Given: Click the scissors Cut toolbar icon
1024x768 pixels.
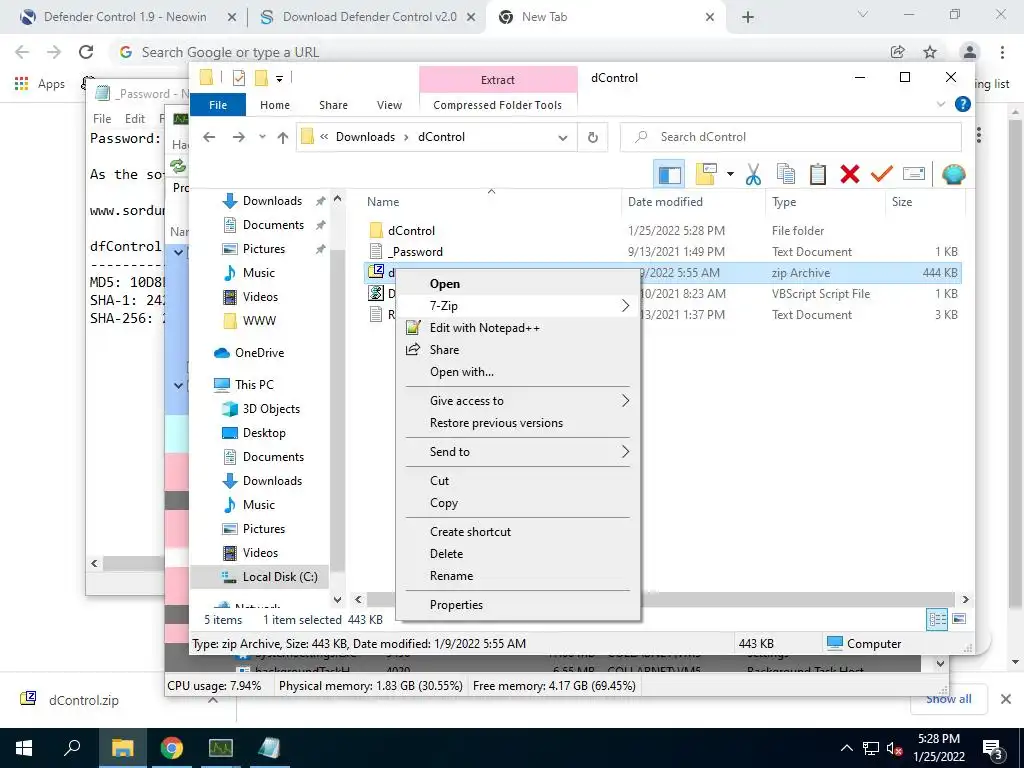Looking at the screenshot, I should pos(753,174).
